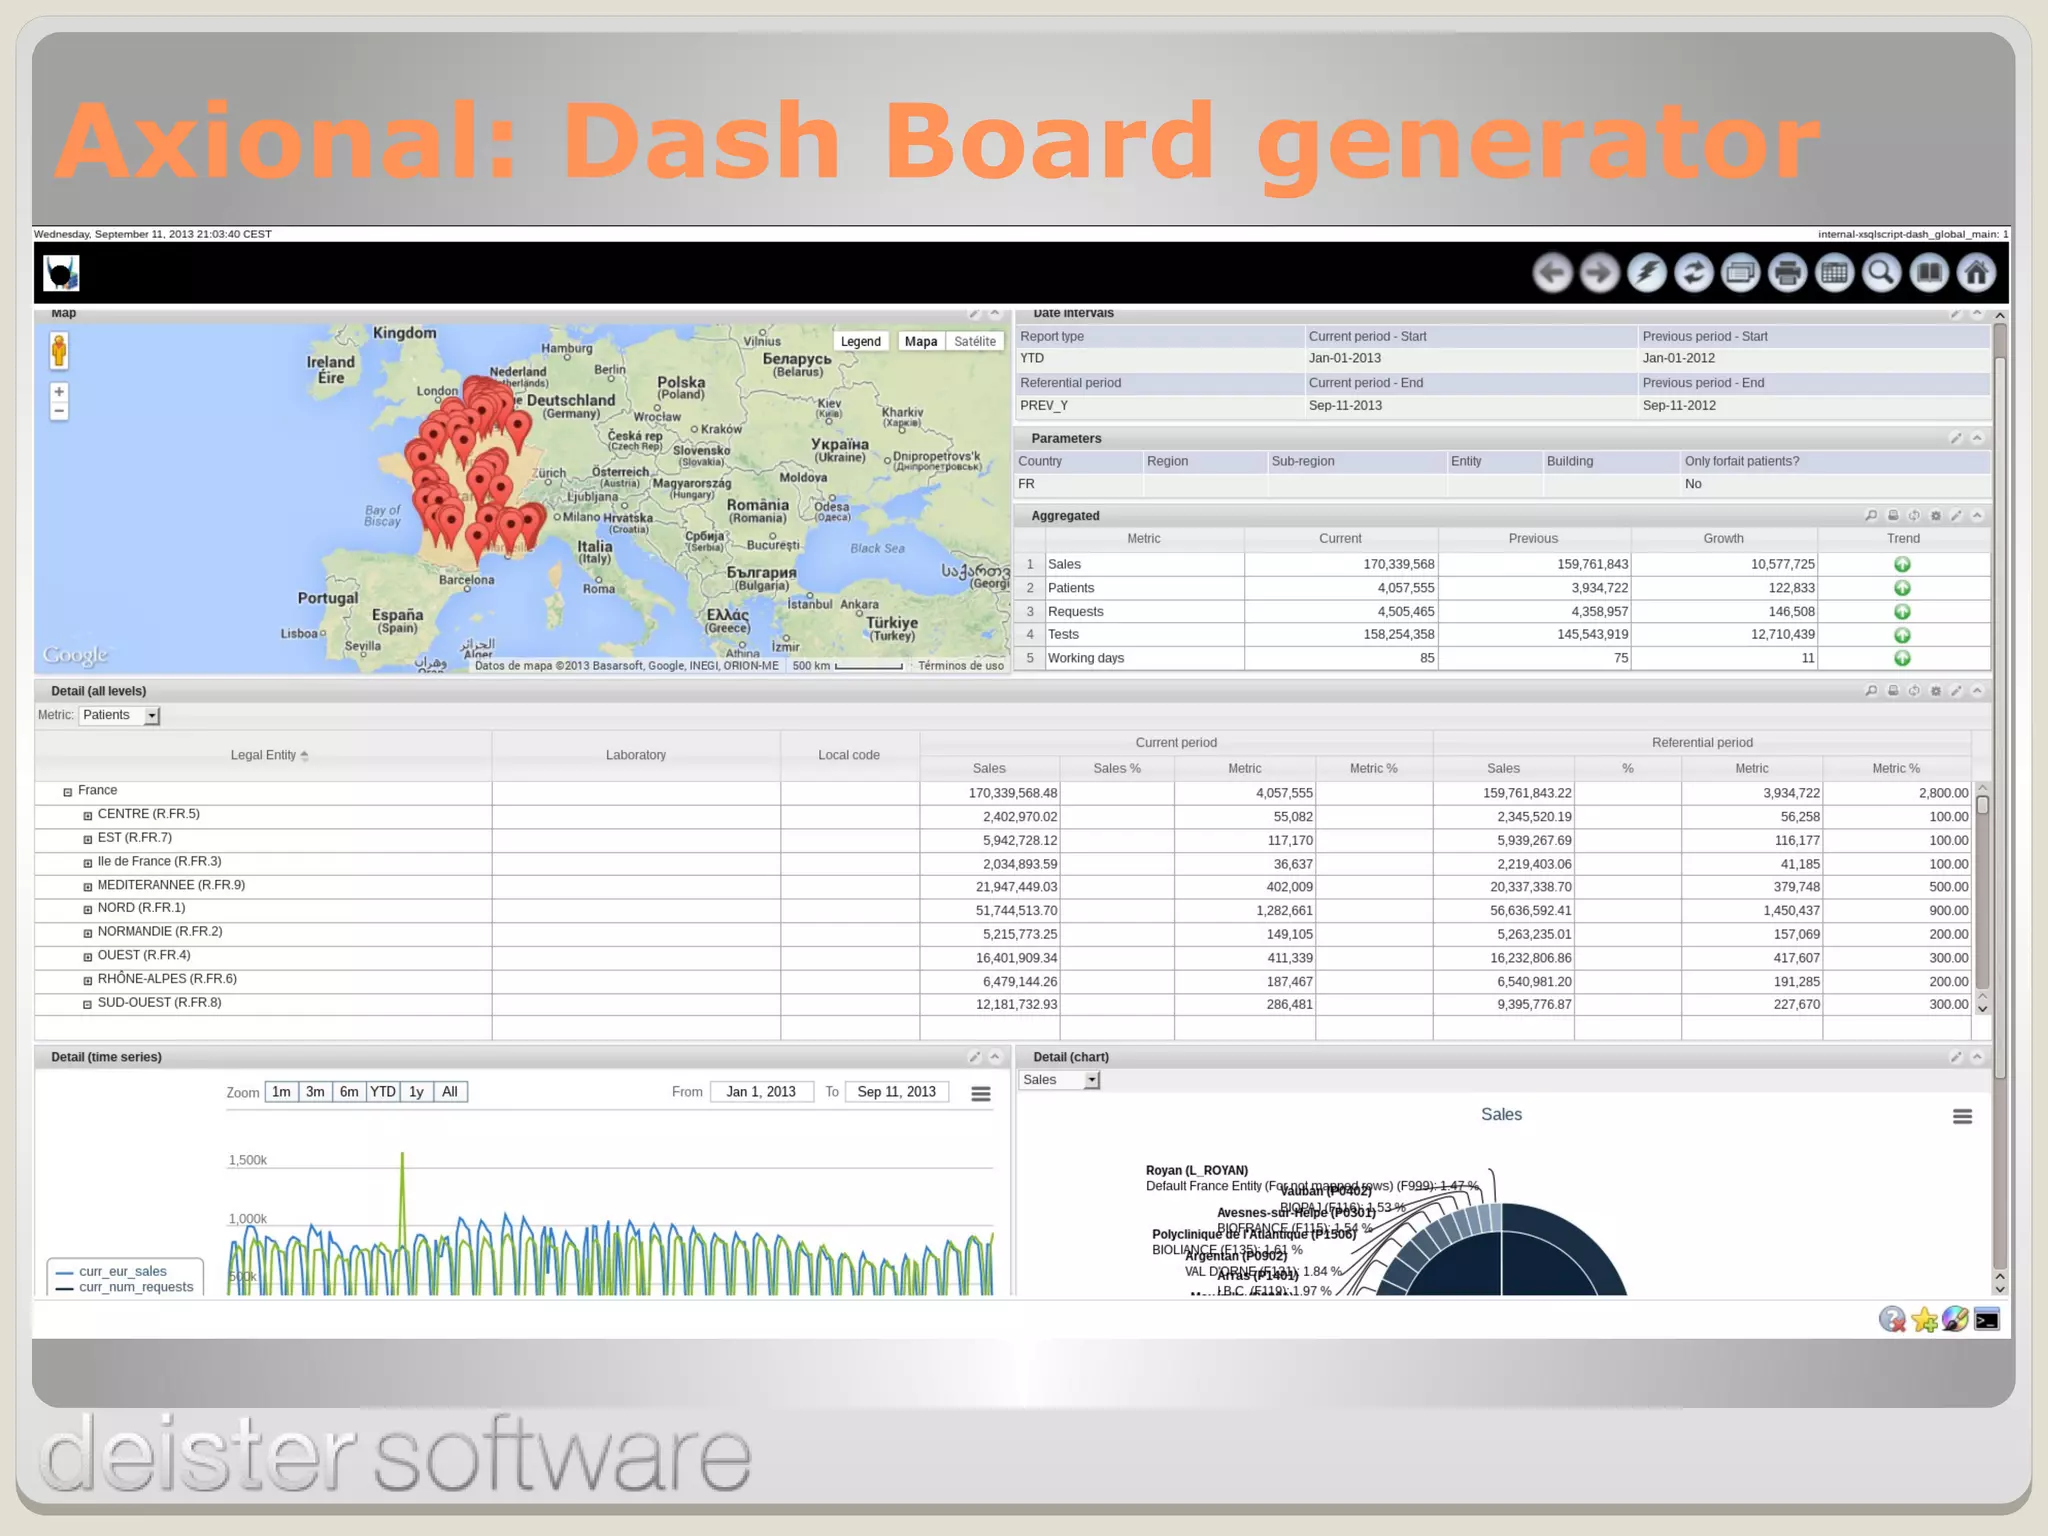Click the map zoom in plus button

pyautogui.click(x=59, y=392)
